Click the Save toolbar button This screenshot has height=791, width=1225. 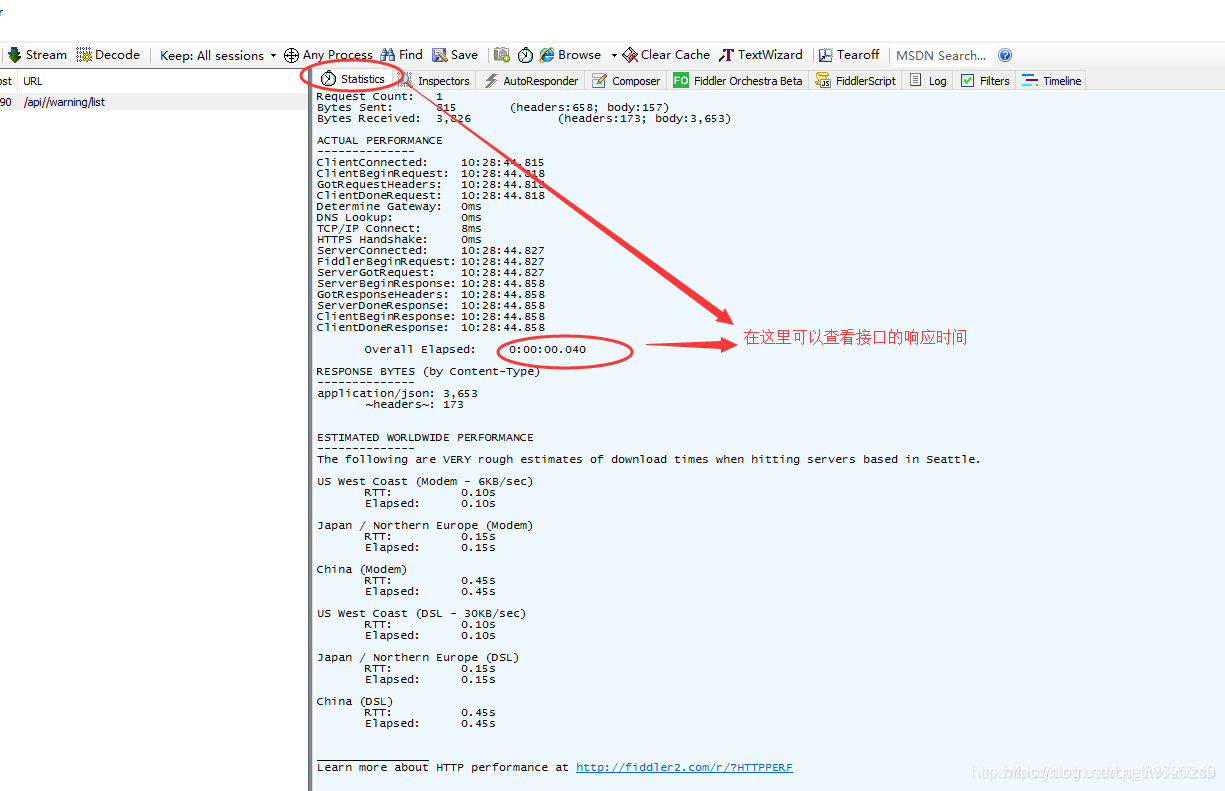[x=455, y=55]
